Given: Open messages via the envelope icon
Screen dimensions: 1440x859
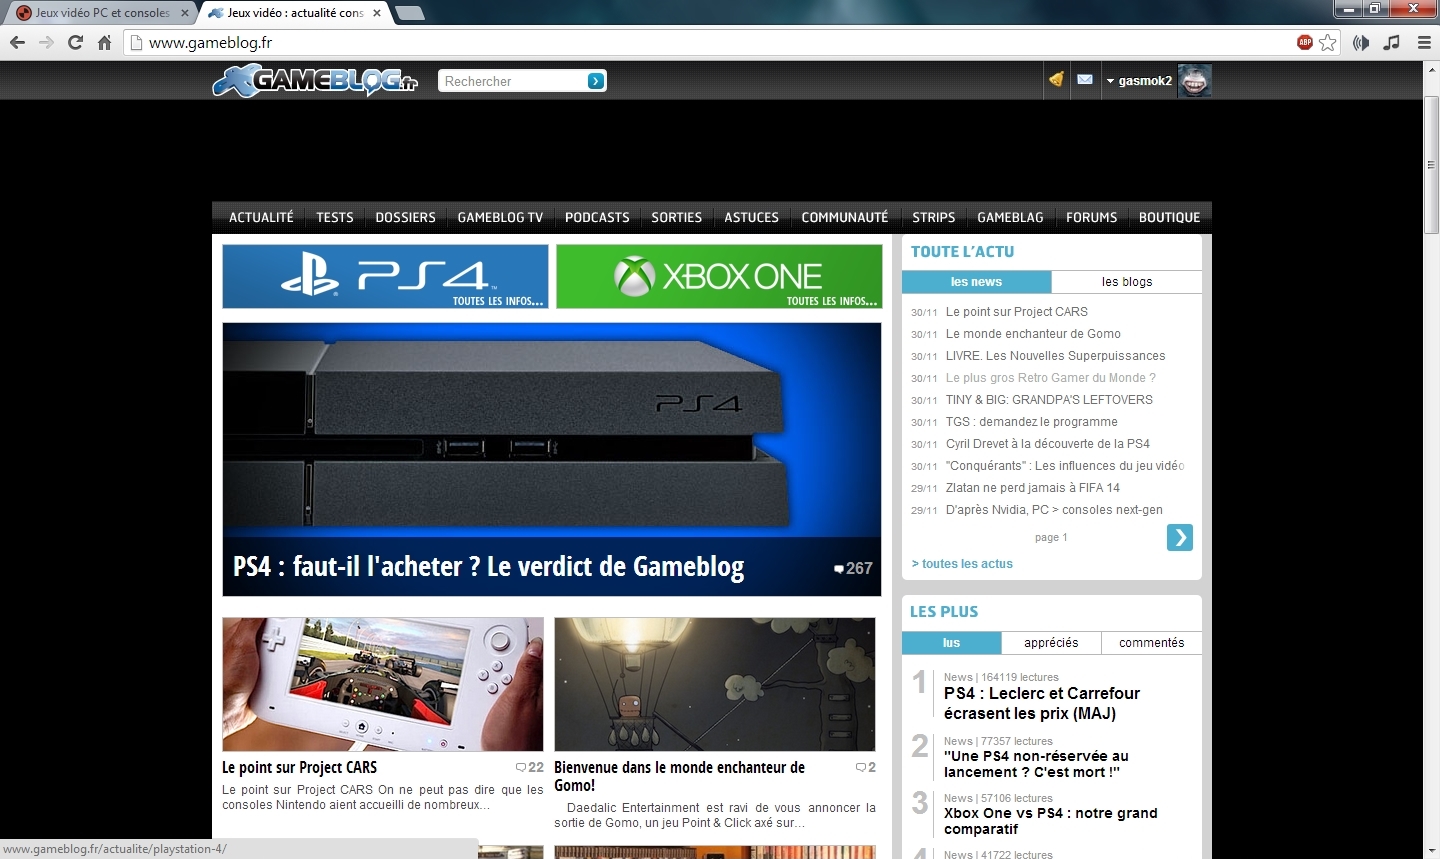Looking at the screenshot, I should coord(1085,79).
